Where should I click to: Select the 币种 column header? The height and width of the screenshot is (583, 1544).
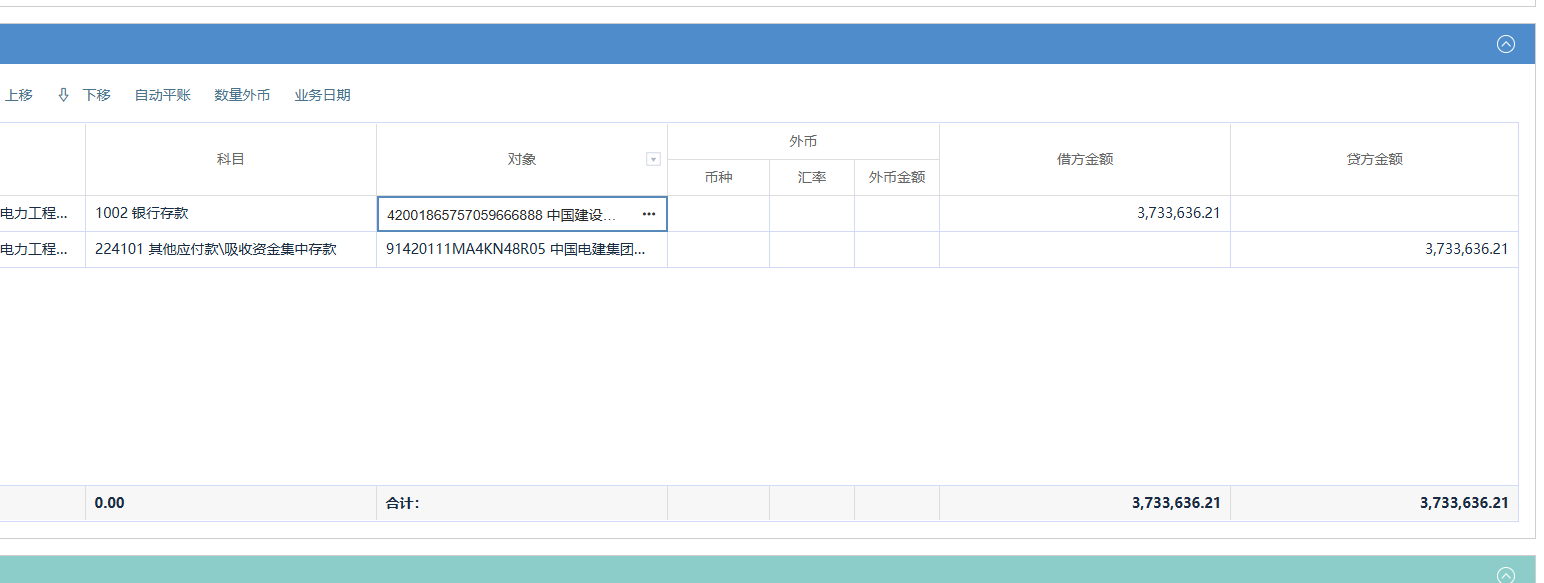click(x=718, y=177)
